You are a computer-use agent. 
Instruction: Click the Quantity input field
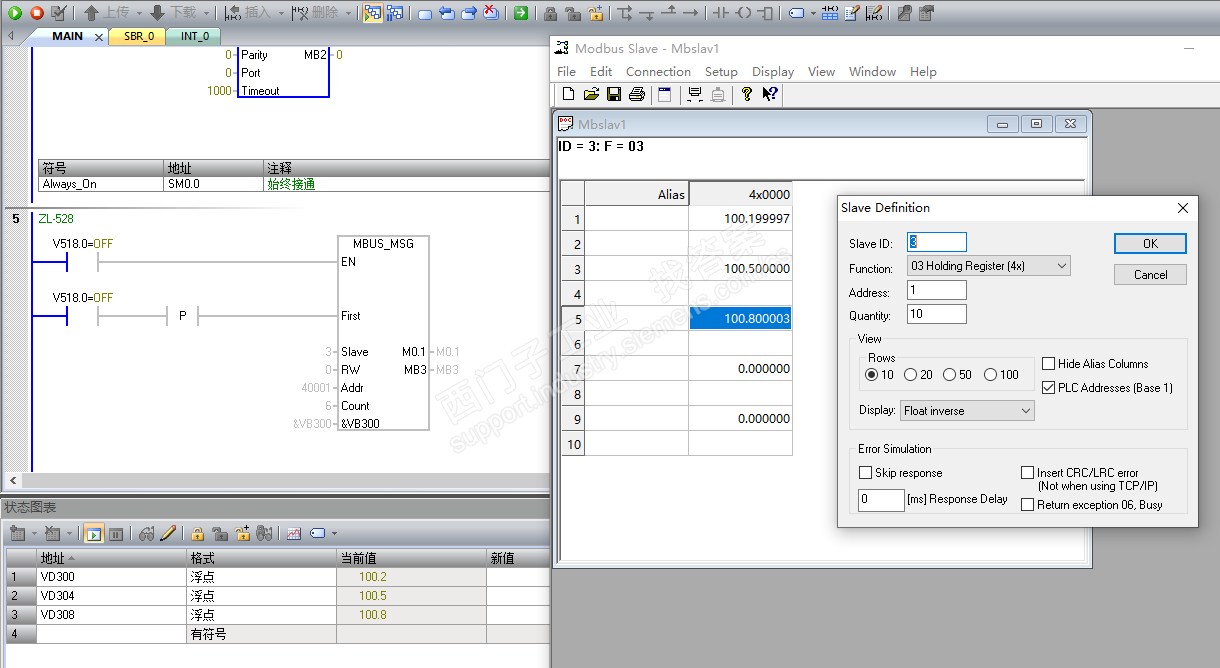click(936, 314)
